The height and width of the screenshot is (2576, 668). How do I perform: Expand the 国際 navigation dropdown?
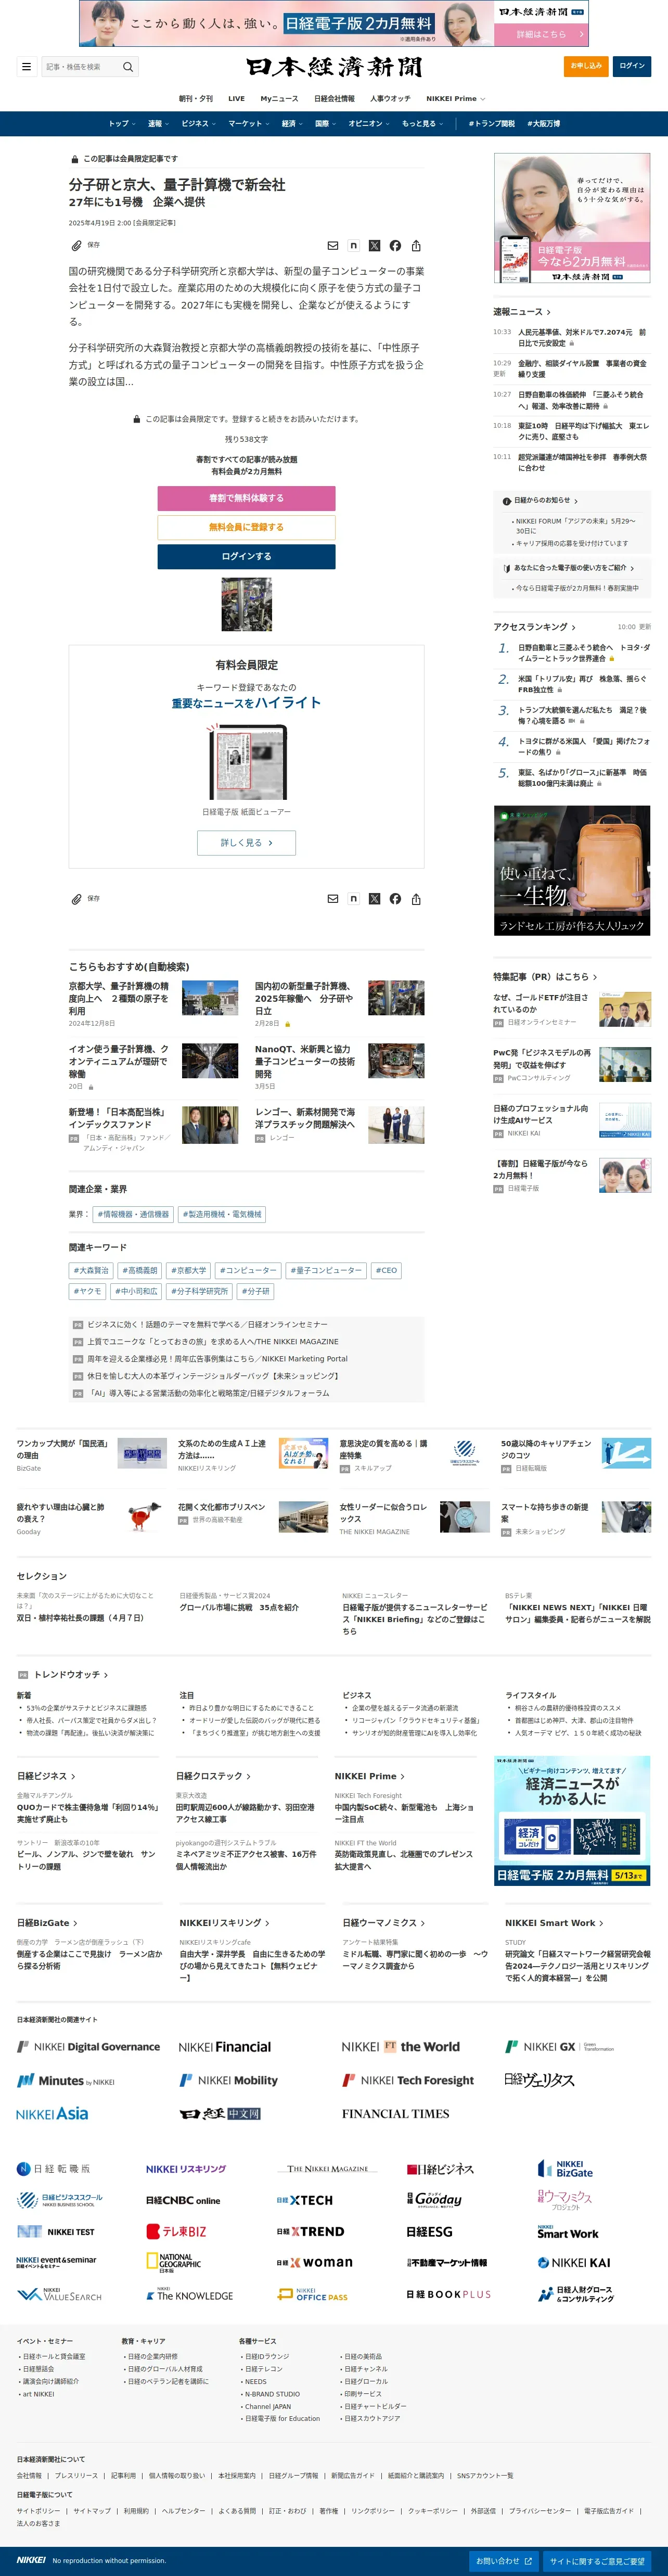coord(325,124)
